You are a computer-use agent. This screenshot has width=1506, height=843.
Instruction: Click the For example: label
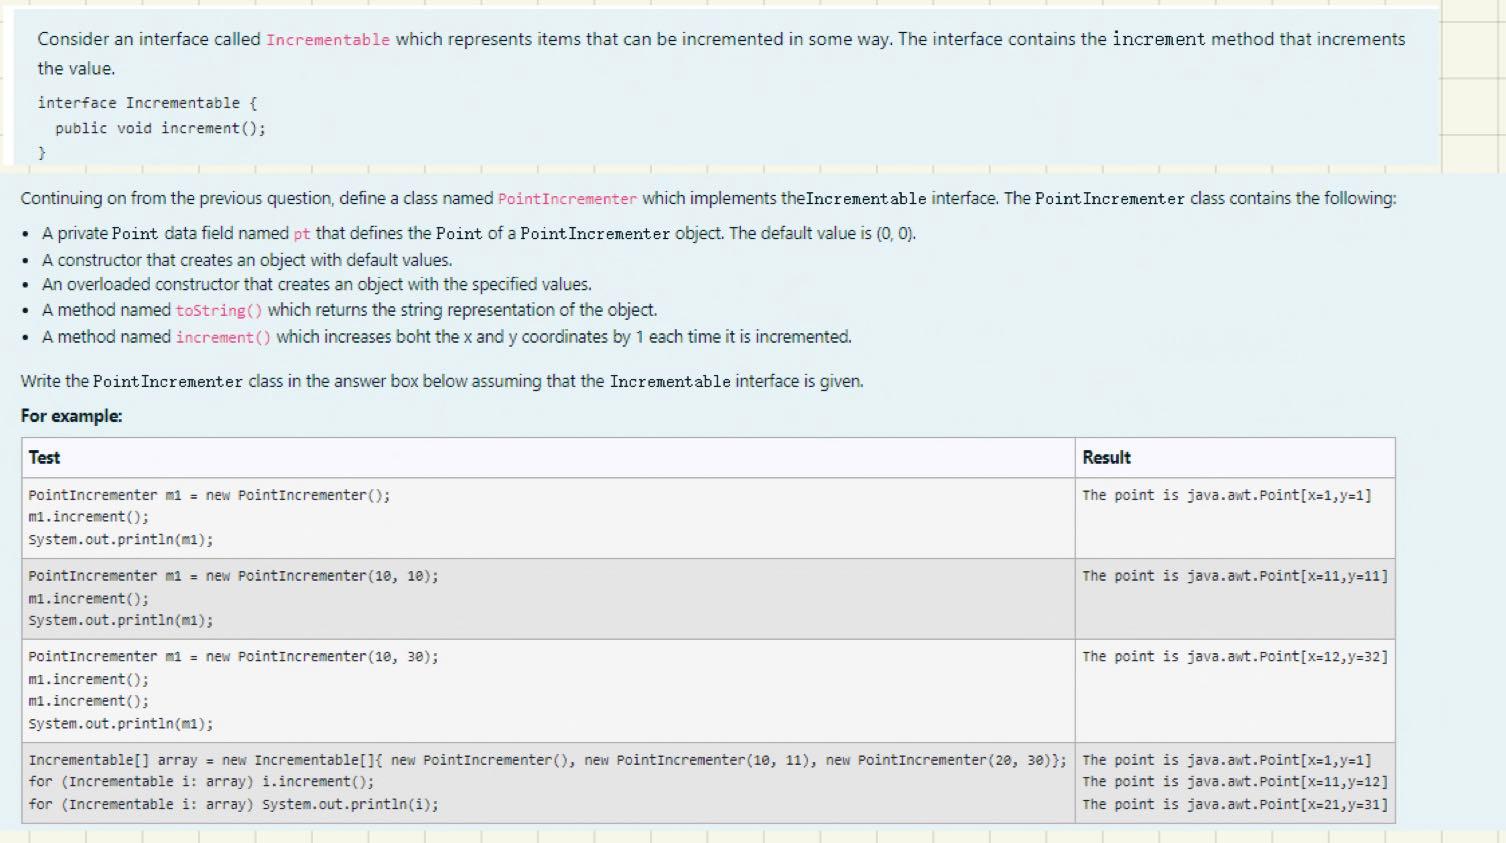click(x=71, y=416)
